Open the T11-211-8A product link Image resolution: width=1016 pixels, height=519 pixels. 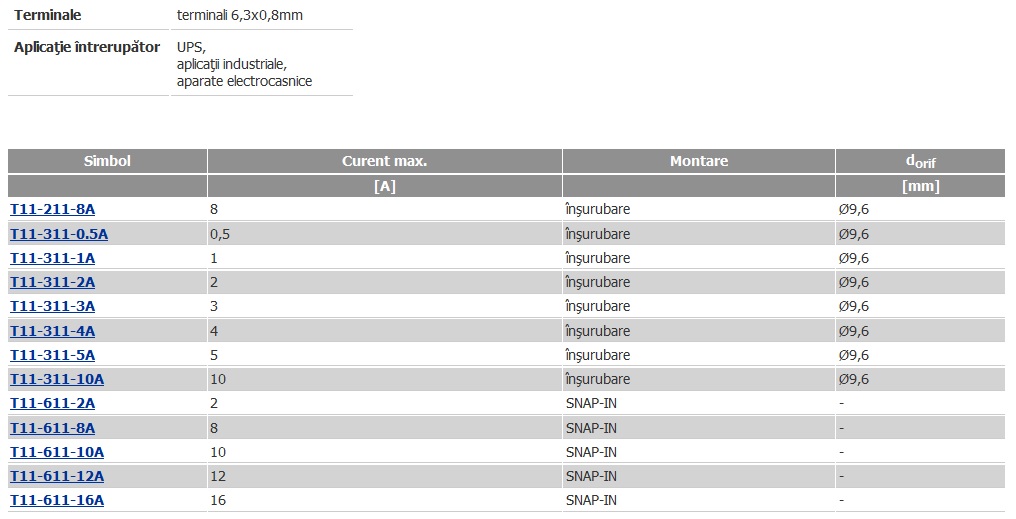point(52,209)
